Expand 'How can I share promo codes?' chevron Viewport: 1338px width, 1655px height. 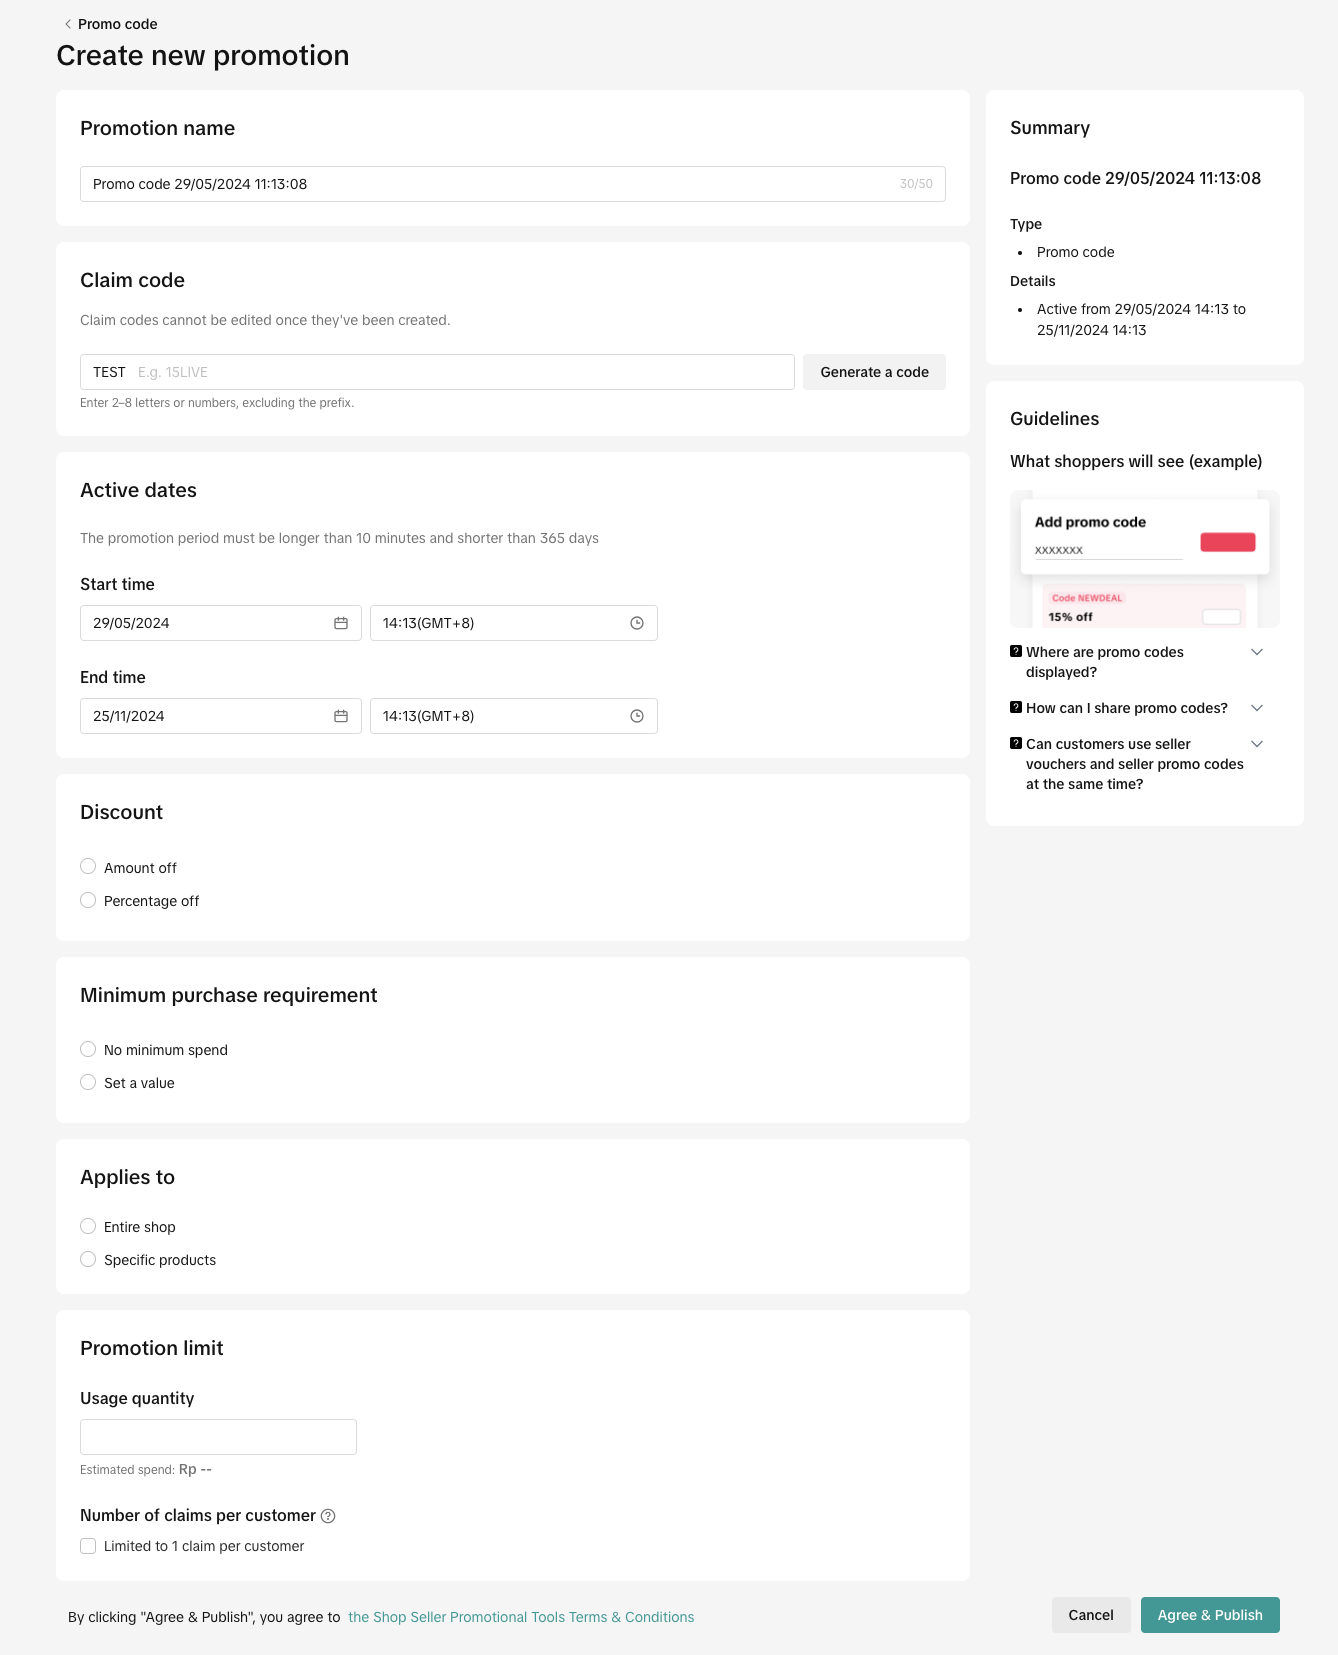tap(1257, 708)
